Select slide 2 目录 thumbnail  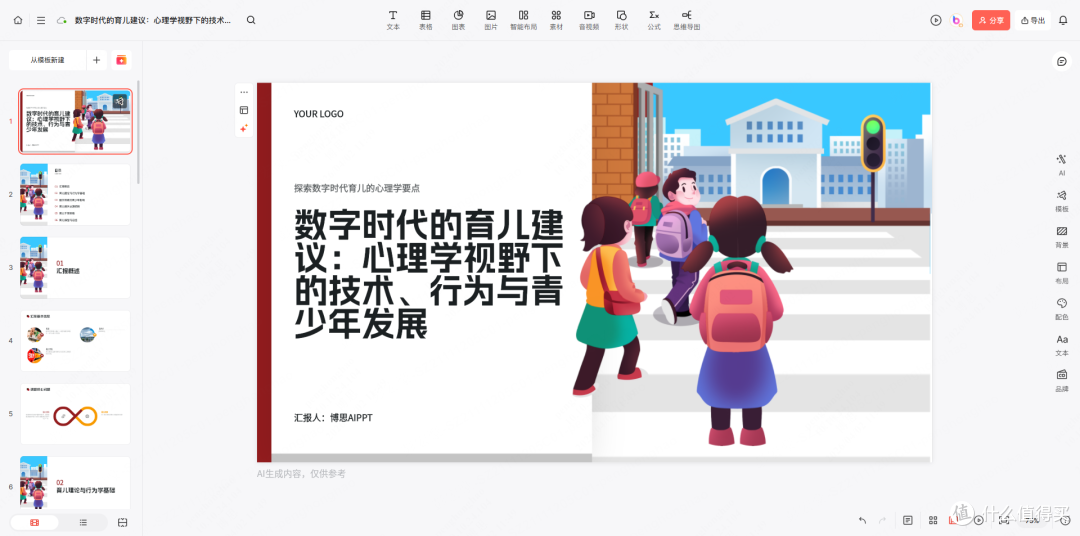click(x=75, y=194)
